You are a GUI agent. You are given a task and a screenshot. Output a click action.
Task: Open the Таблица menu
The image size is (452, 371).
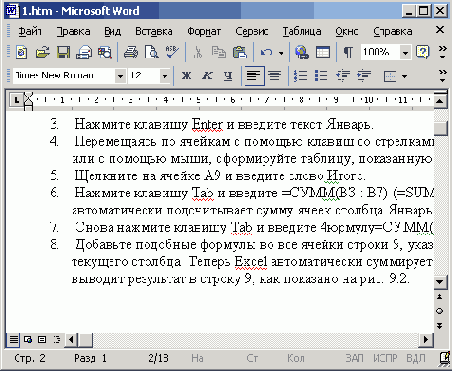click(302, 31)
